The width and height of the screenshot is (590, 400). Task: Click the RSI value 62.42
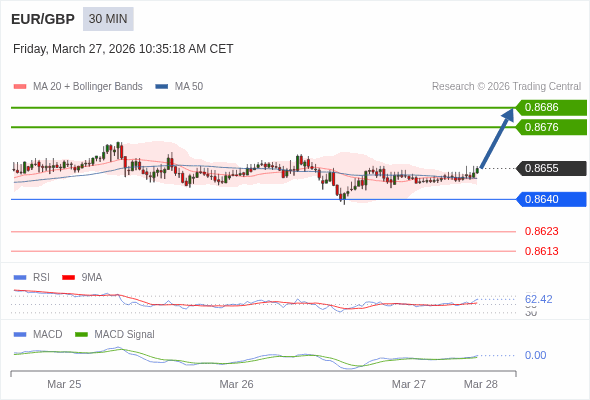click(538, 300)
